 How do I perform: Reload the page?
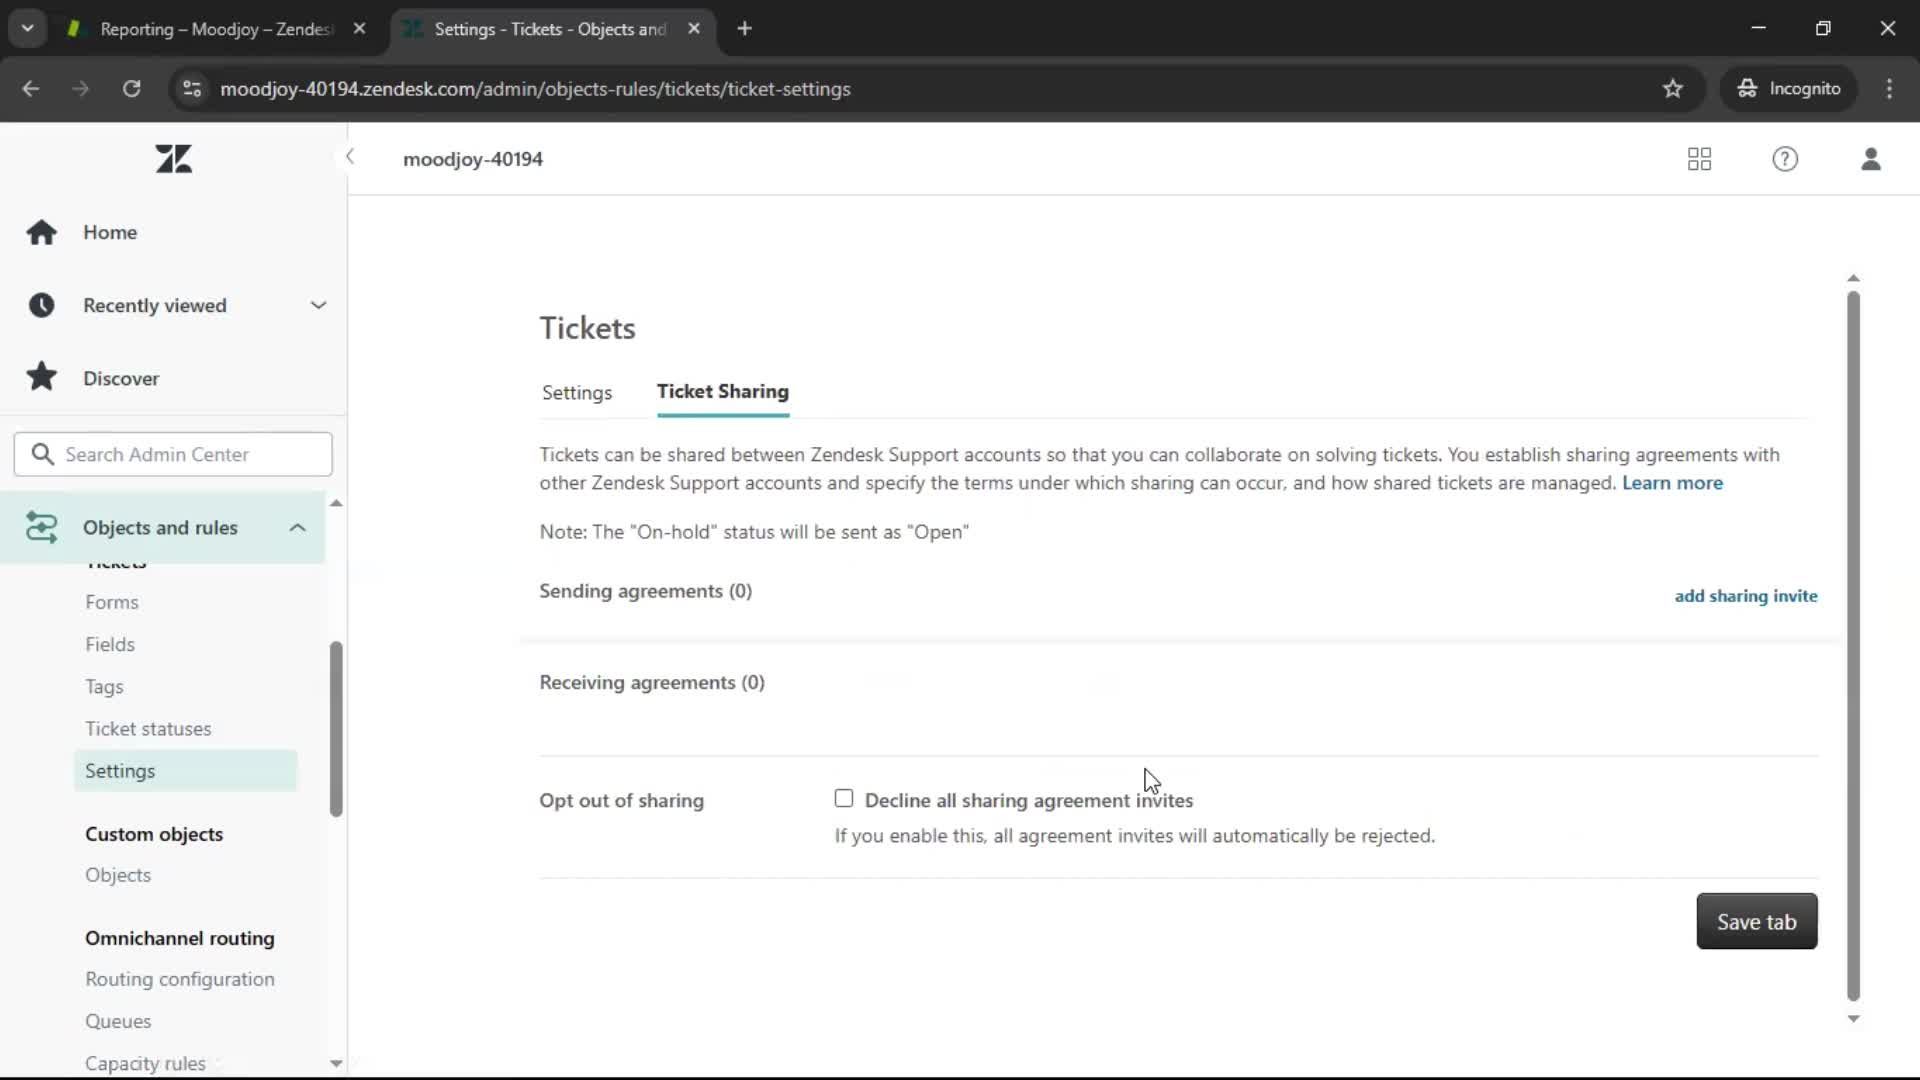(x=131, y=88)
